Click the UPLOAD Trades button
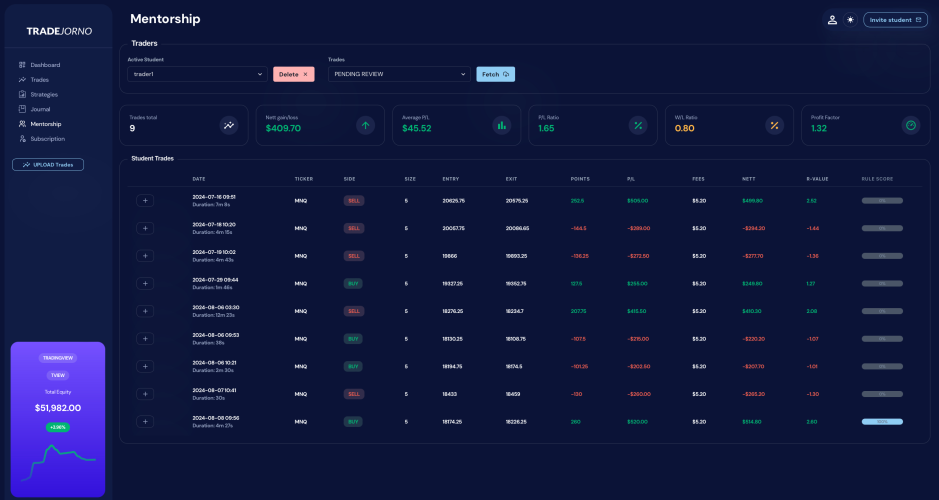939x500 pixels. tap(48, 165)
